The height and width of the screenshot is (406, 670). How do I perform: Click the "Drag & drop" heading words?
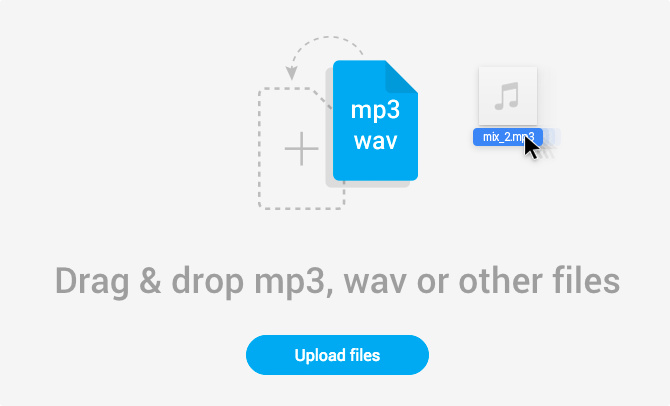click(x=150, y=281)
